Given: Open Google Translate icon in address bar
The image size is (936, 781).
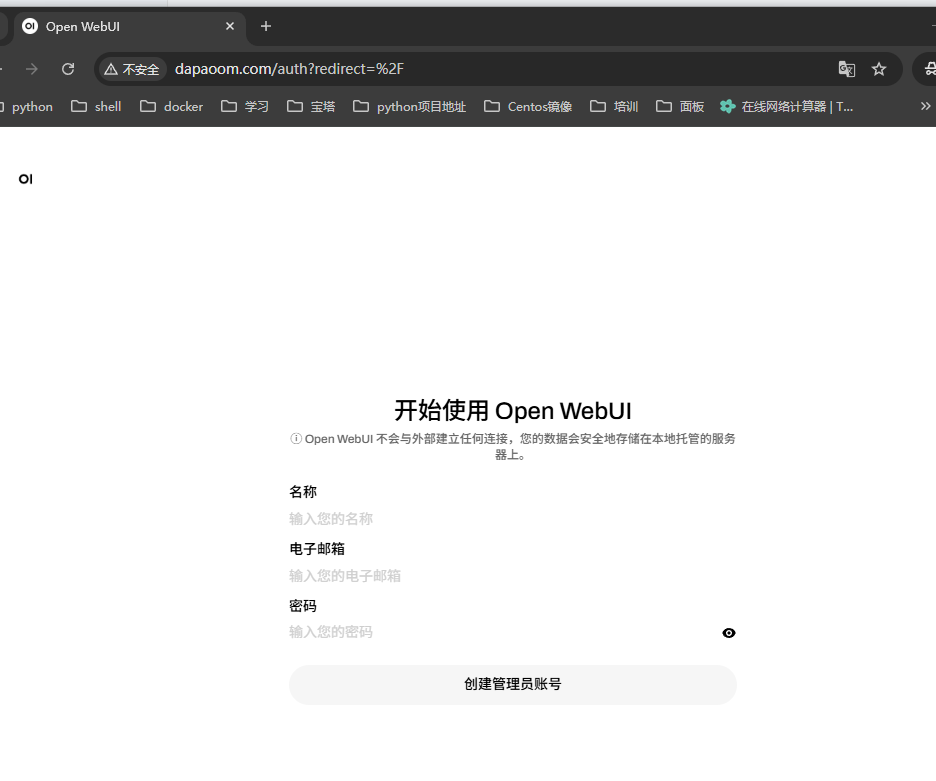Looking at the screenshot, I should [x=846, y=69].
